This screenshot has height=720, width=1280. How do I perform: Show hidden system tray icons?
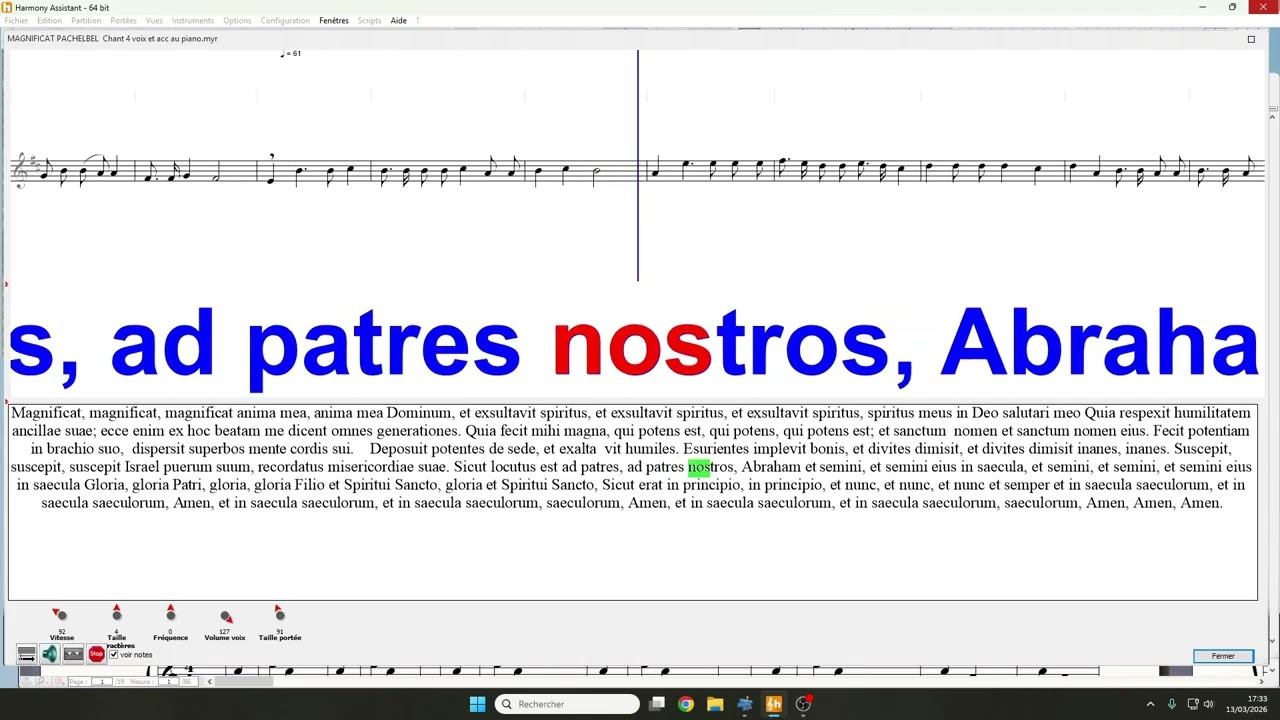[1150, 704]
